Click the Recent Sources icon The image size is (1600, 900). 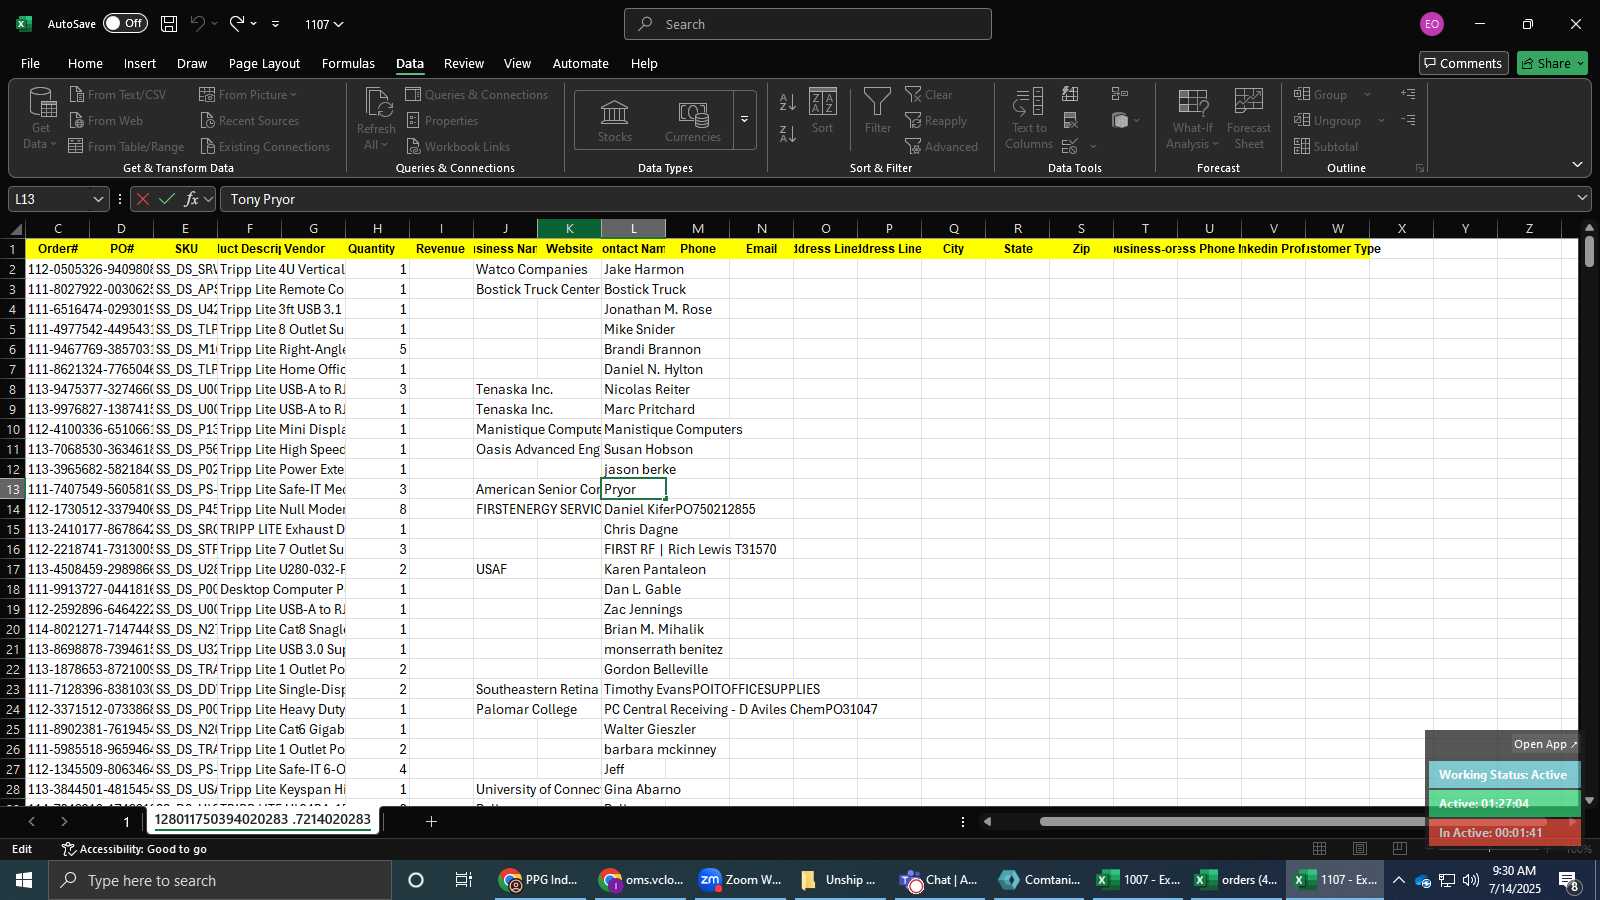click(x=208, y=120)
